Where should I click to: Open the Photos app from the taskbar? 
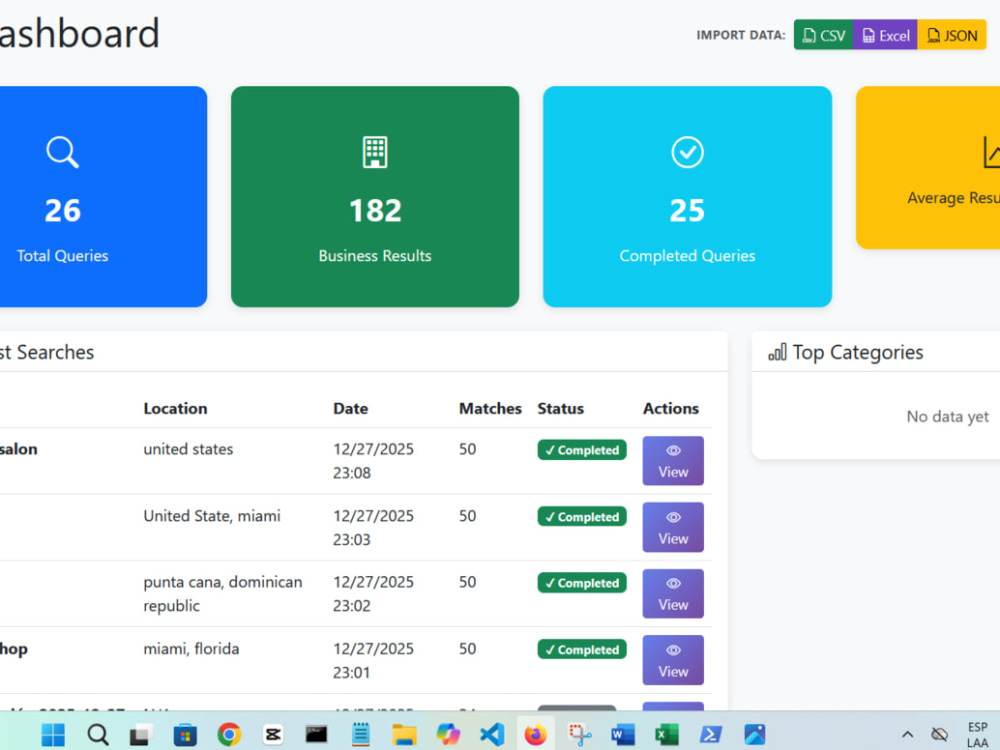pos(754,735)
